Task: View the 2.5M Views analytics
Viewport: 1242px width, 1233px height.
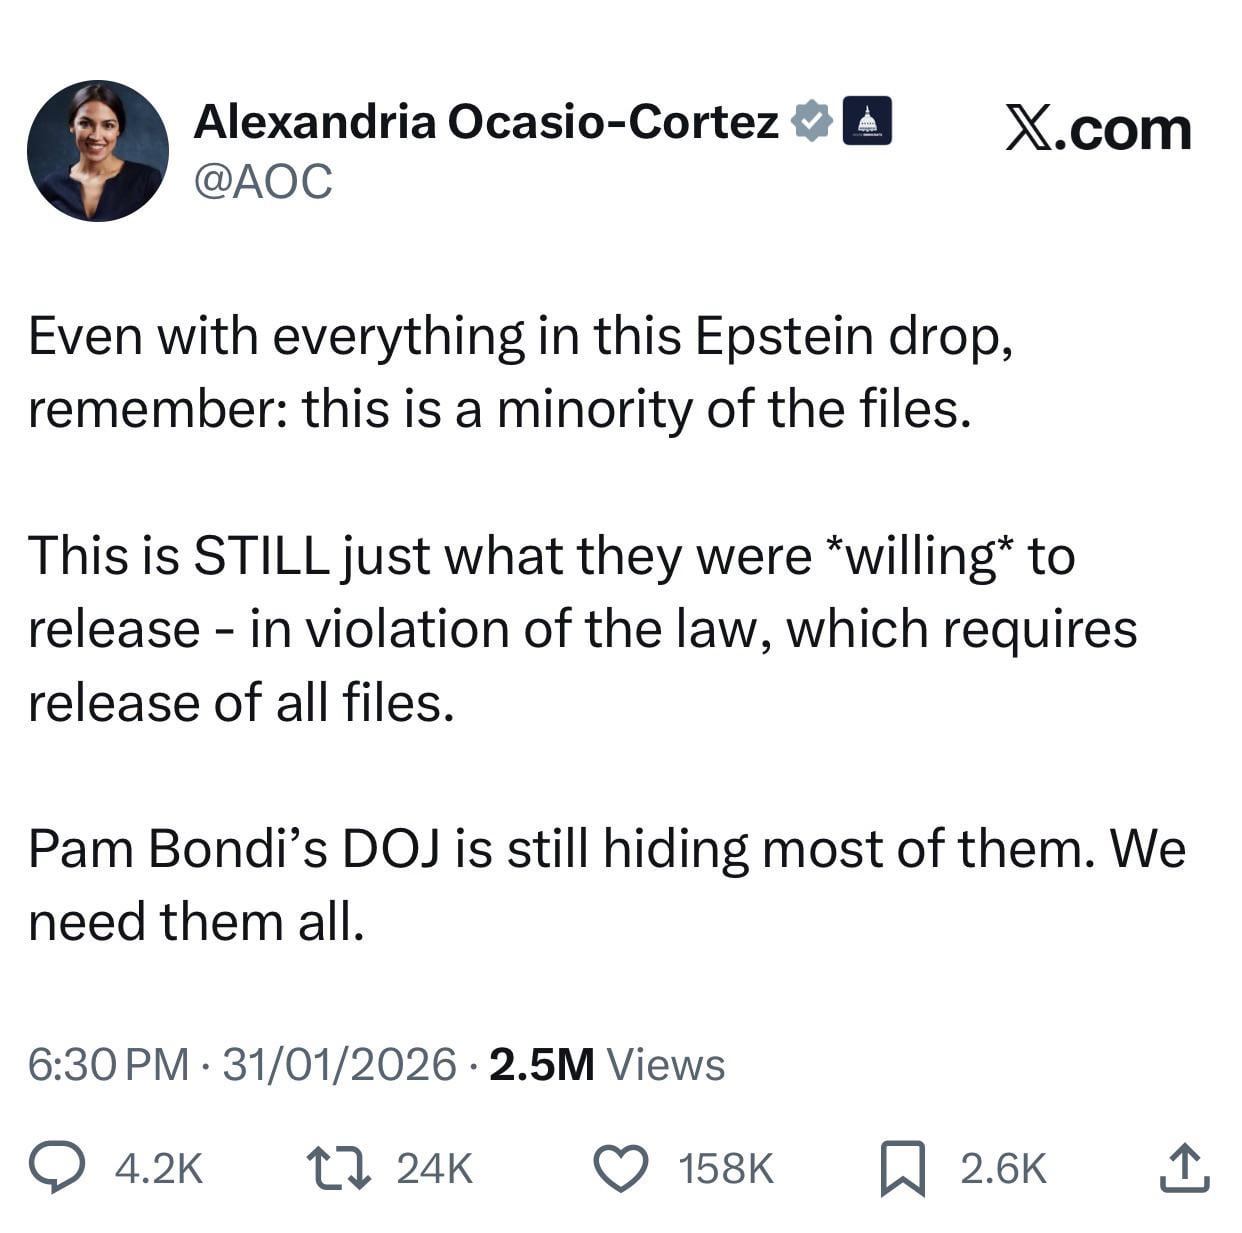Action: point(607,1064)
